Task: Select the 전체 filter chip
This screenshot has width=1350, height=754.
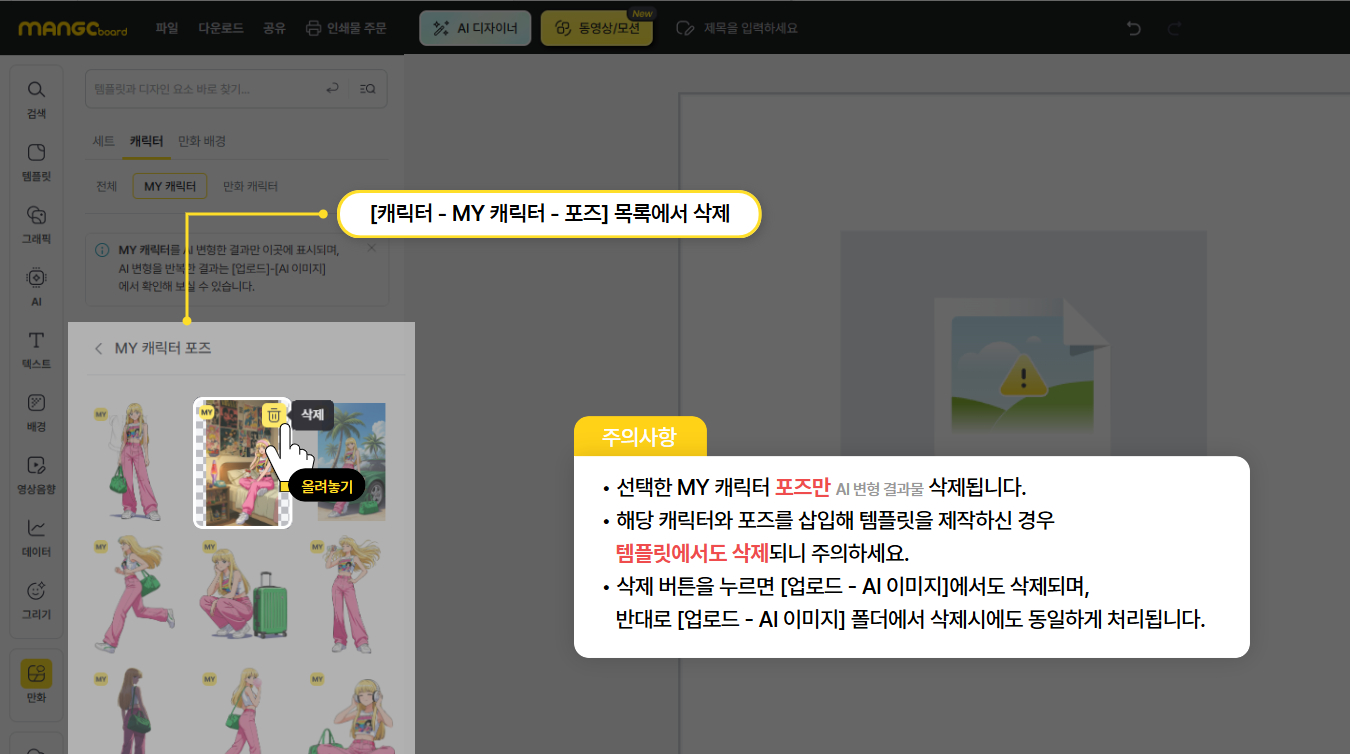Action: (x=106, y=186)
